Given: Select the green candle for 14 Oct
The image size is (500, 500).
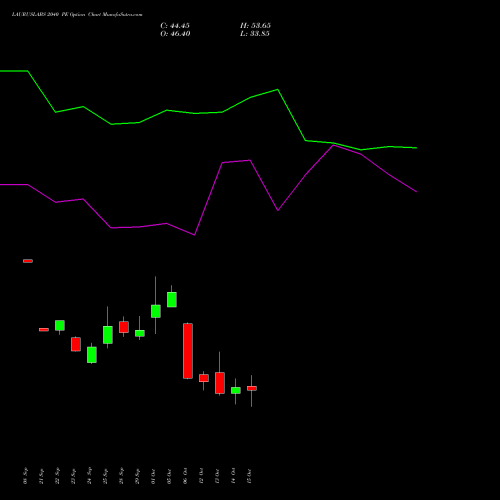Looking at the screenshot, I should 236,390.
